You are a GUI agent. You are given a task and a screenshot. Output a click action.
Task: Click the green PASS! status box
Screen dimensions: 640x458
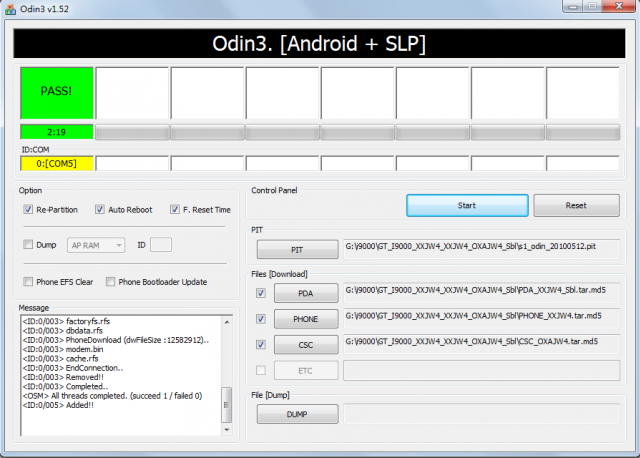click(x=57, y=93)
